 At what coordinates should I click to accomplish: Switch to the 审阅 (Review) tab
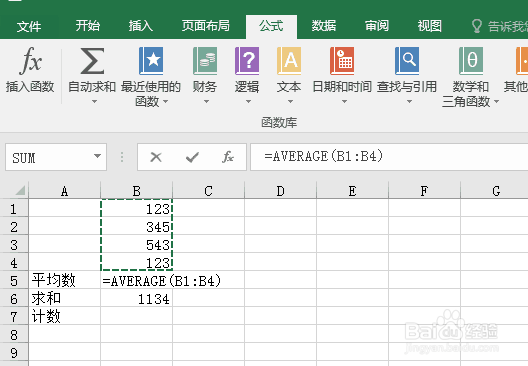click(377, 26)
